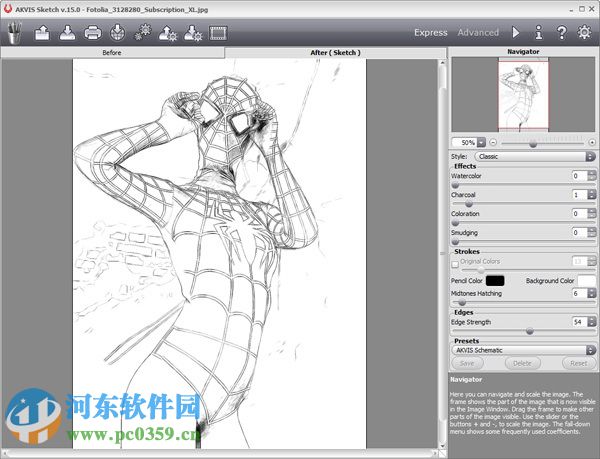Click the Midtones Hatching value stepper
Screen dimensions: 600x459
click(x=592, y=293)
